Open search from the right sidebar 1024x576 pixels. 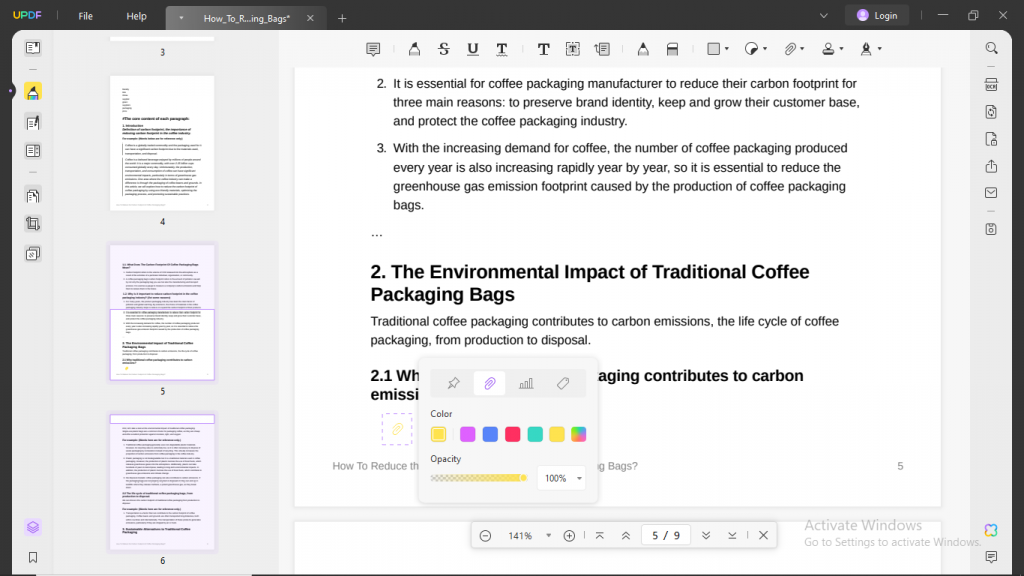[x=991, y=47]
